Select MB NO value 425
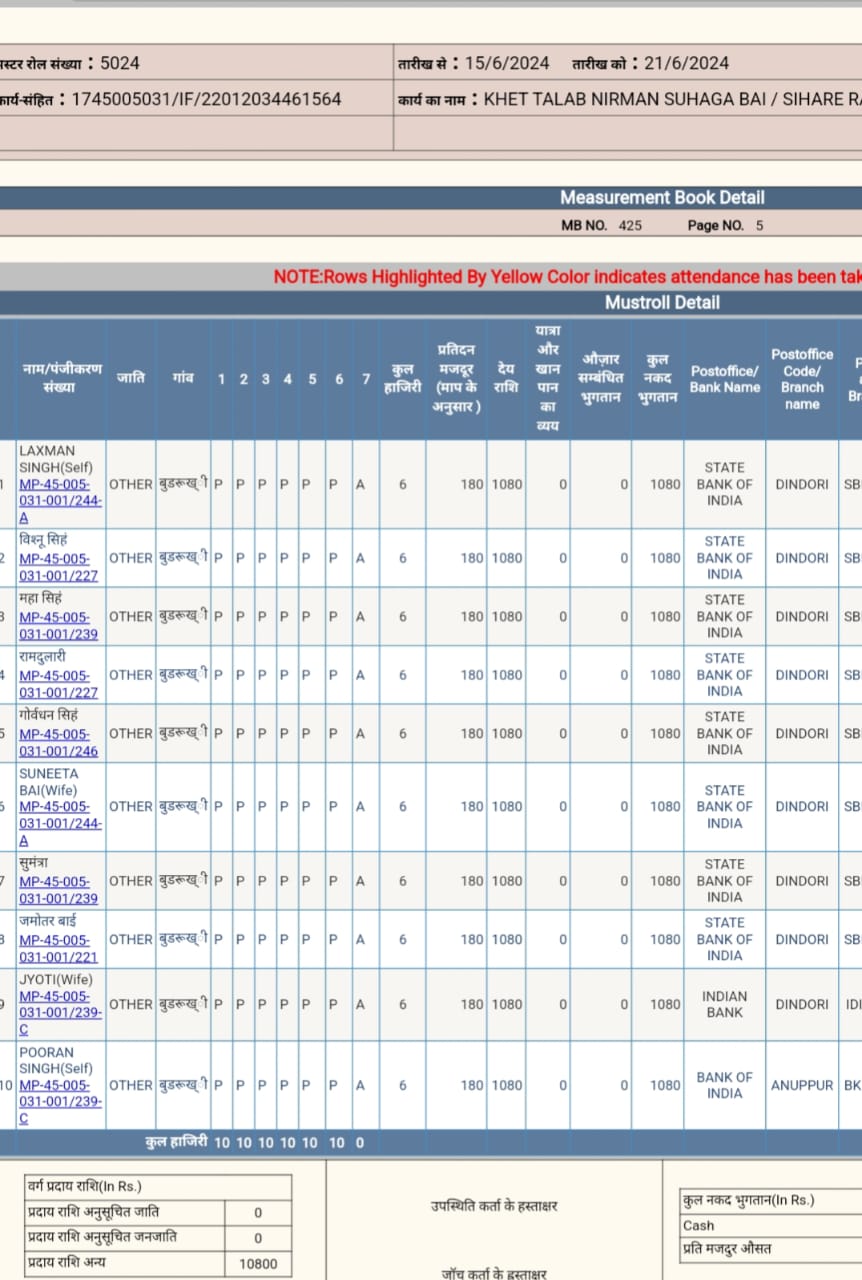The height and width of the screenshot is (1280, 862). click(630, 225)
